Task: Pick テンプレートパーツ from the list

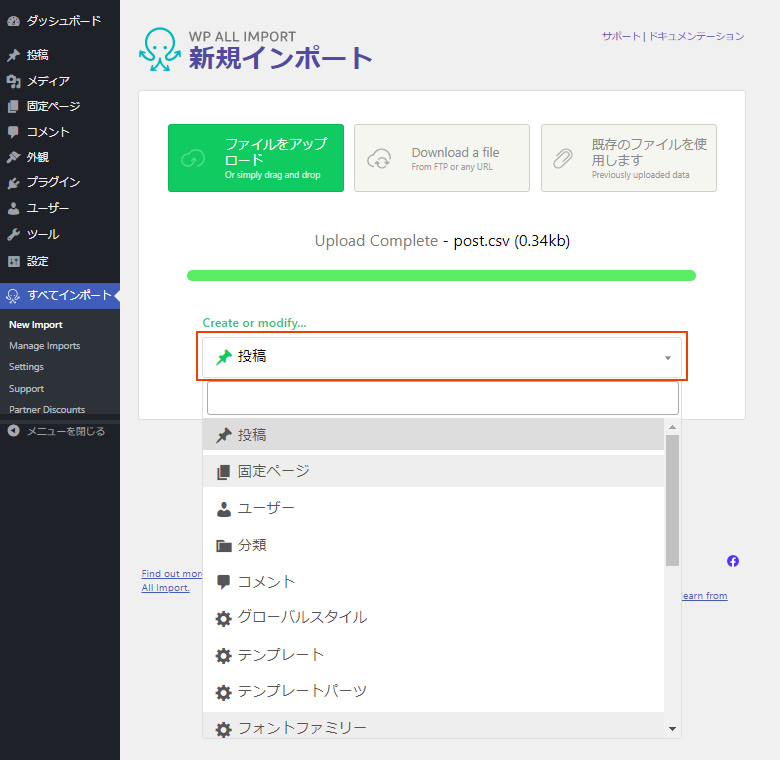Action: pos(301,691)
